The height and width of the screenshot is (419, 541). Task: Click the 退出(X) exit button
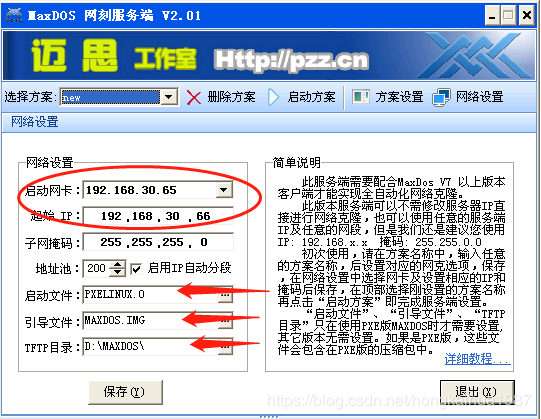pos(477,392)
